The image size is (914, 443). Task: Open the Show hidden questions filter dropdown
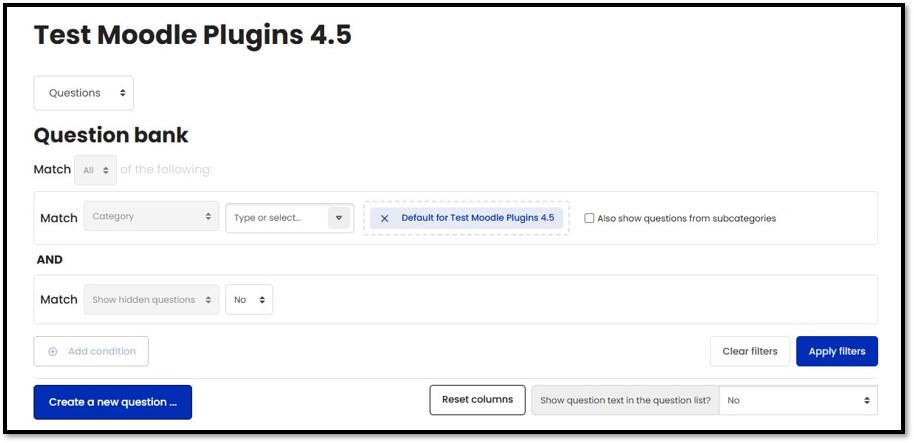tap(152, 300)
